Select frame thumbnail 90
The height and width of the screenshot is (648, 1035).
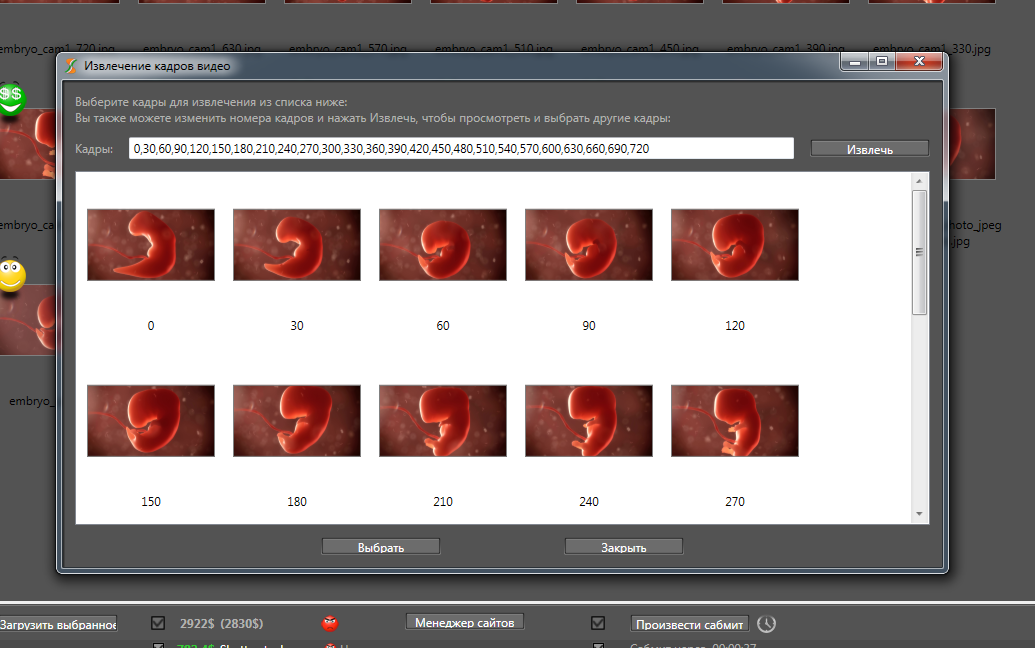coord(589,245)
